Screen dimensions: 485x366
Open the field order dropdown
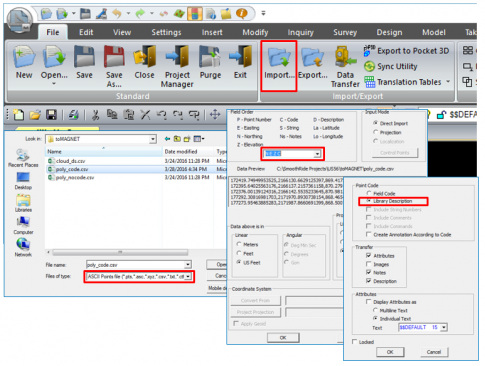pos(317,154)
